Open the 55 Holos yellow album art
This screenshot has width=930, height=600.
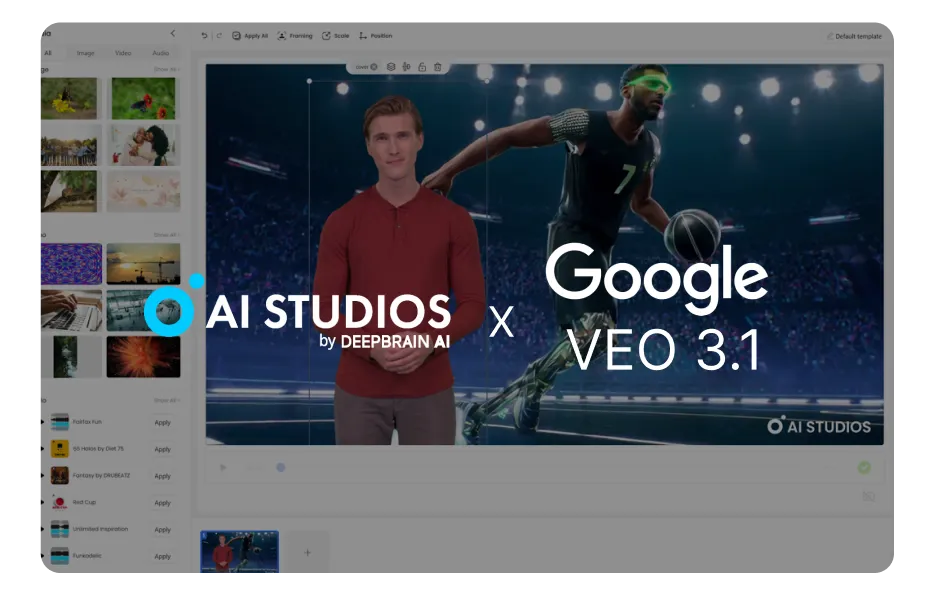[x=59, y=449]
